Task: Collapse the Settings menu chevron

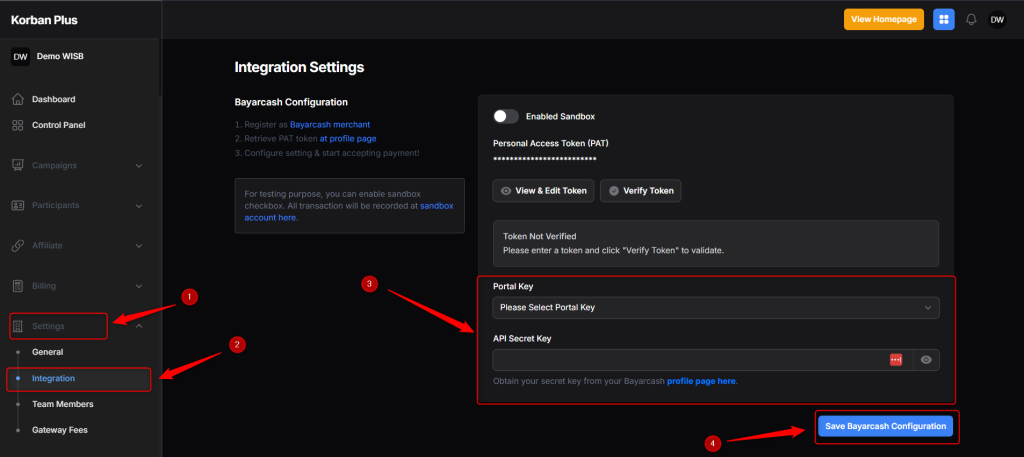Action: click(x=138, y=326)
